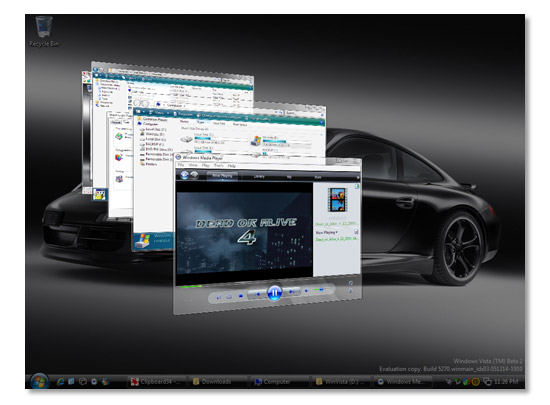Select the Dead_or_alive playlist entry
This screenshot has width=550, height=405.
coord(337,239)
